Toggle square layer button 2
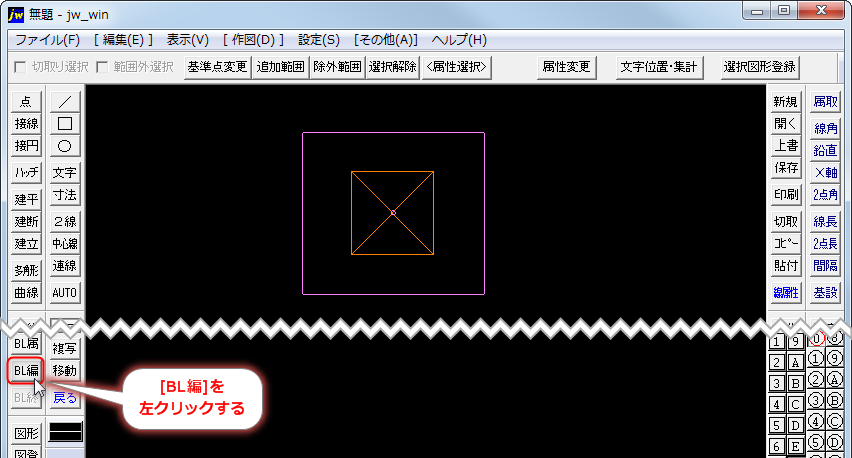Image resolution: width=852 pixels, height=458 pixels. 776,362
